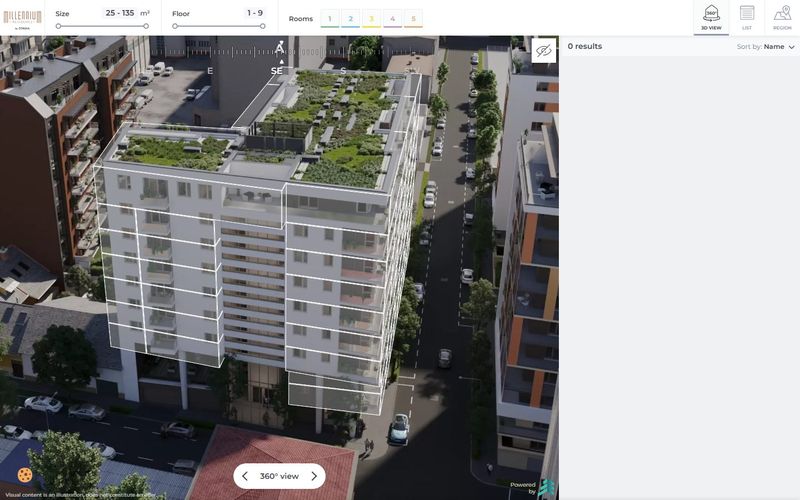800x500 pixels.
Task: Open the cookie settings icon
Action: [x=24, y=475]
